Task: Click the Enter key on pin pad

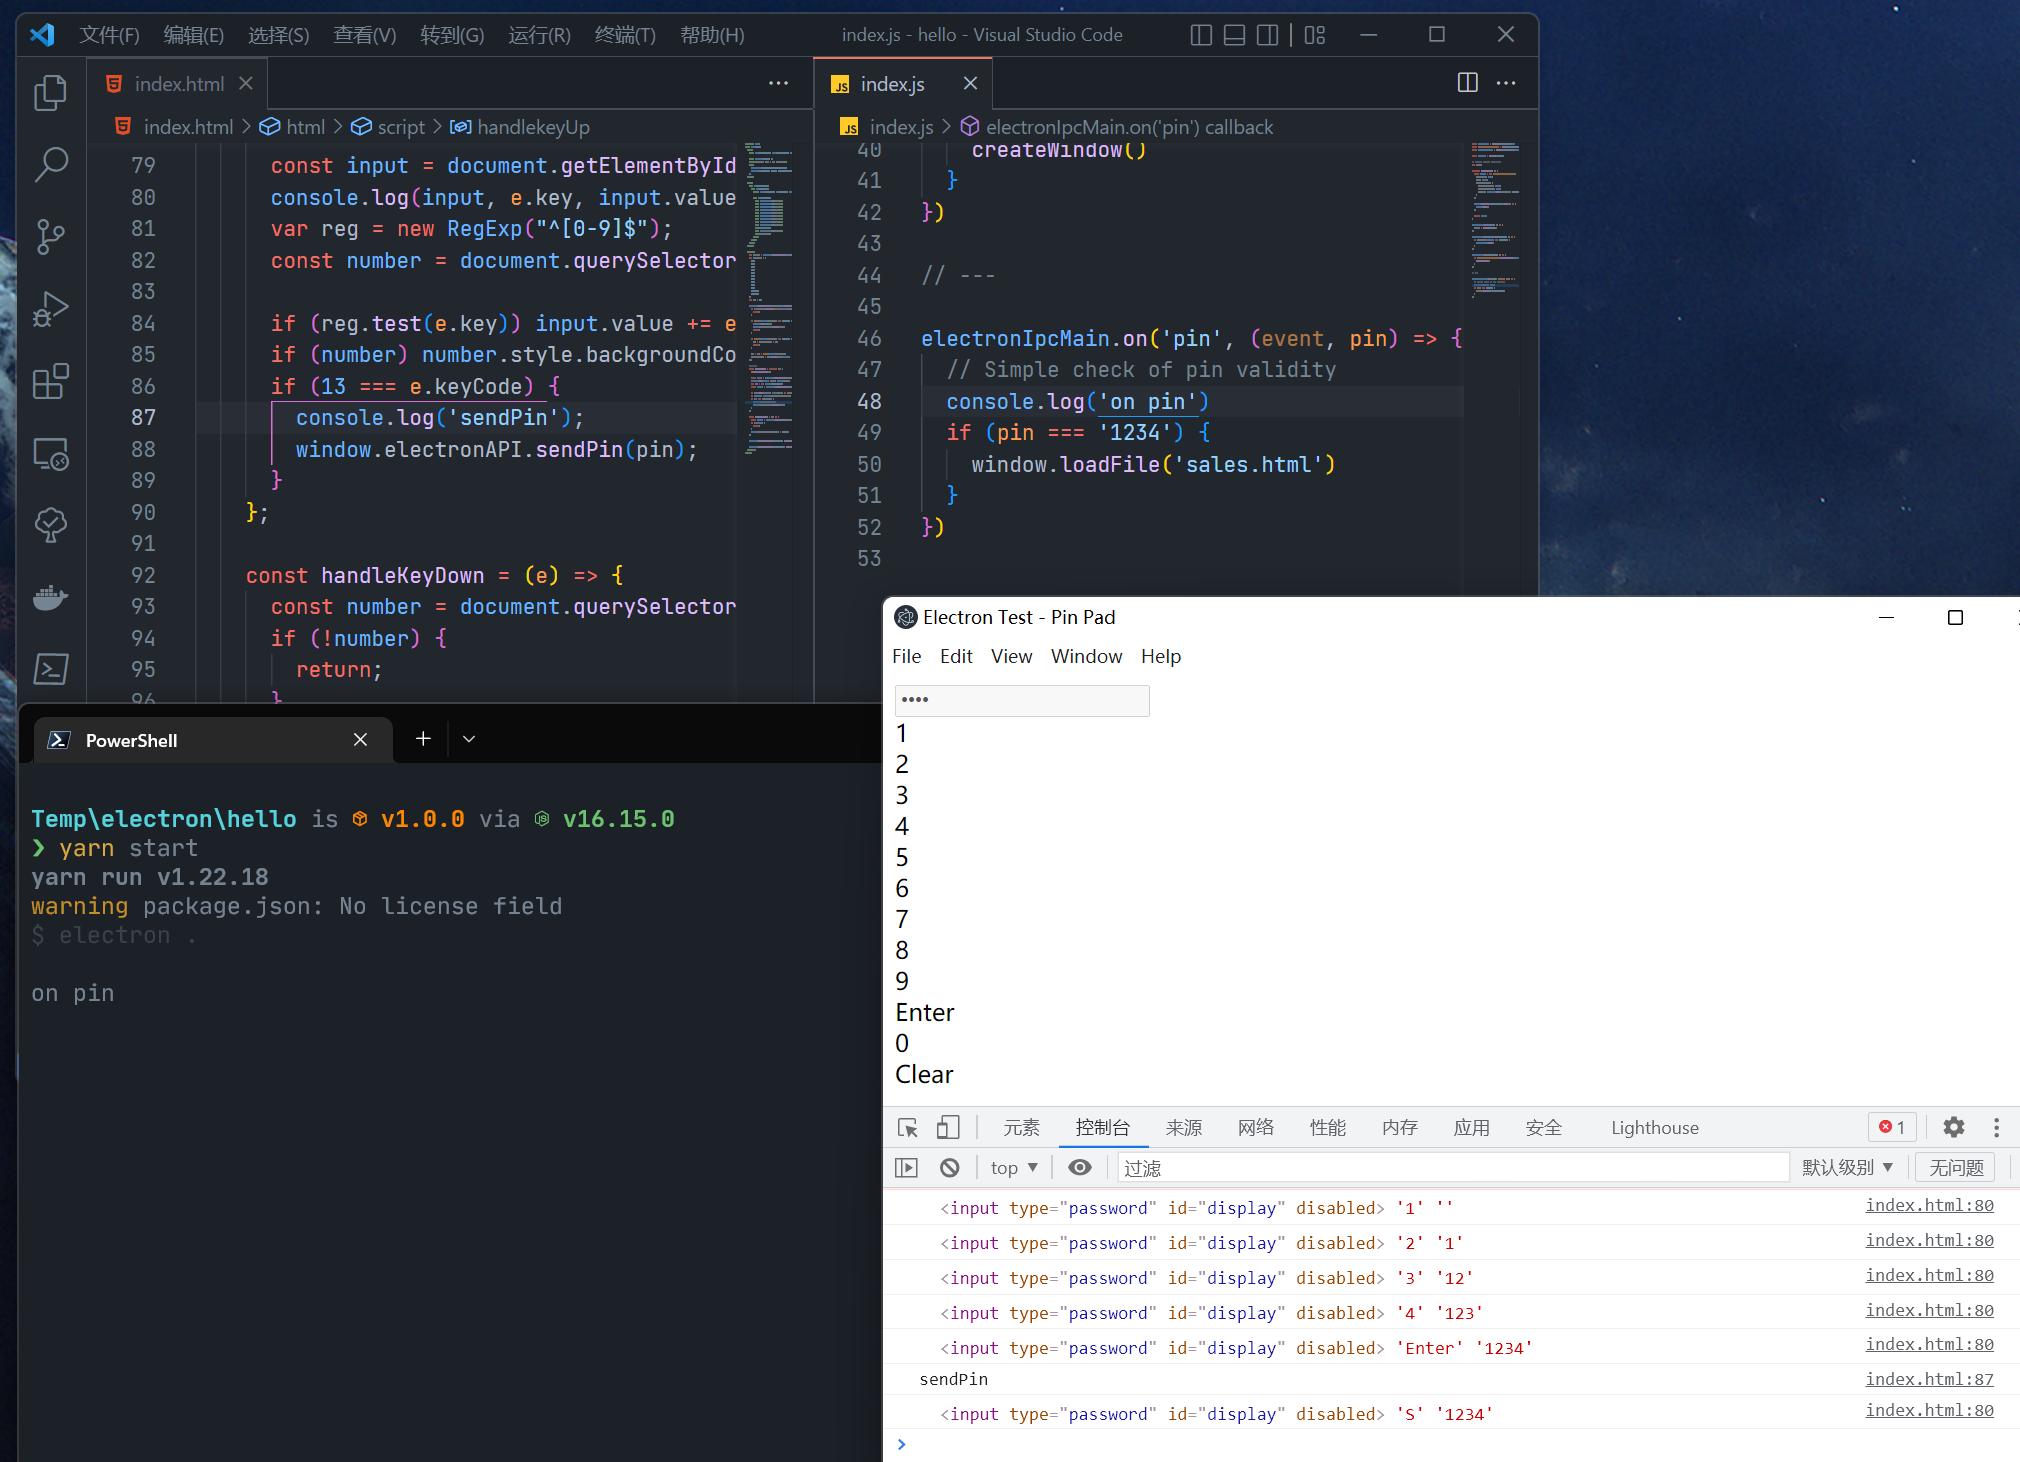Action: pyautogui.click(x=925, y=1013)
